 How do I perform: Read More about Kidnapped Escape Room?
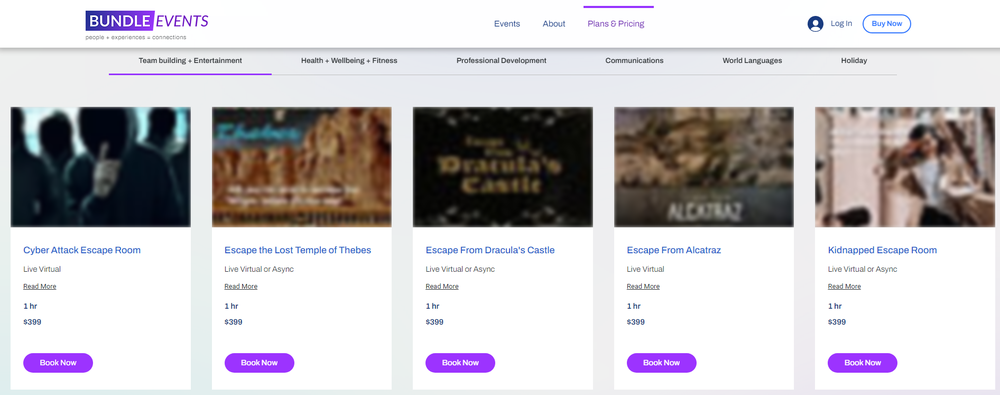click(844, 287)
